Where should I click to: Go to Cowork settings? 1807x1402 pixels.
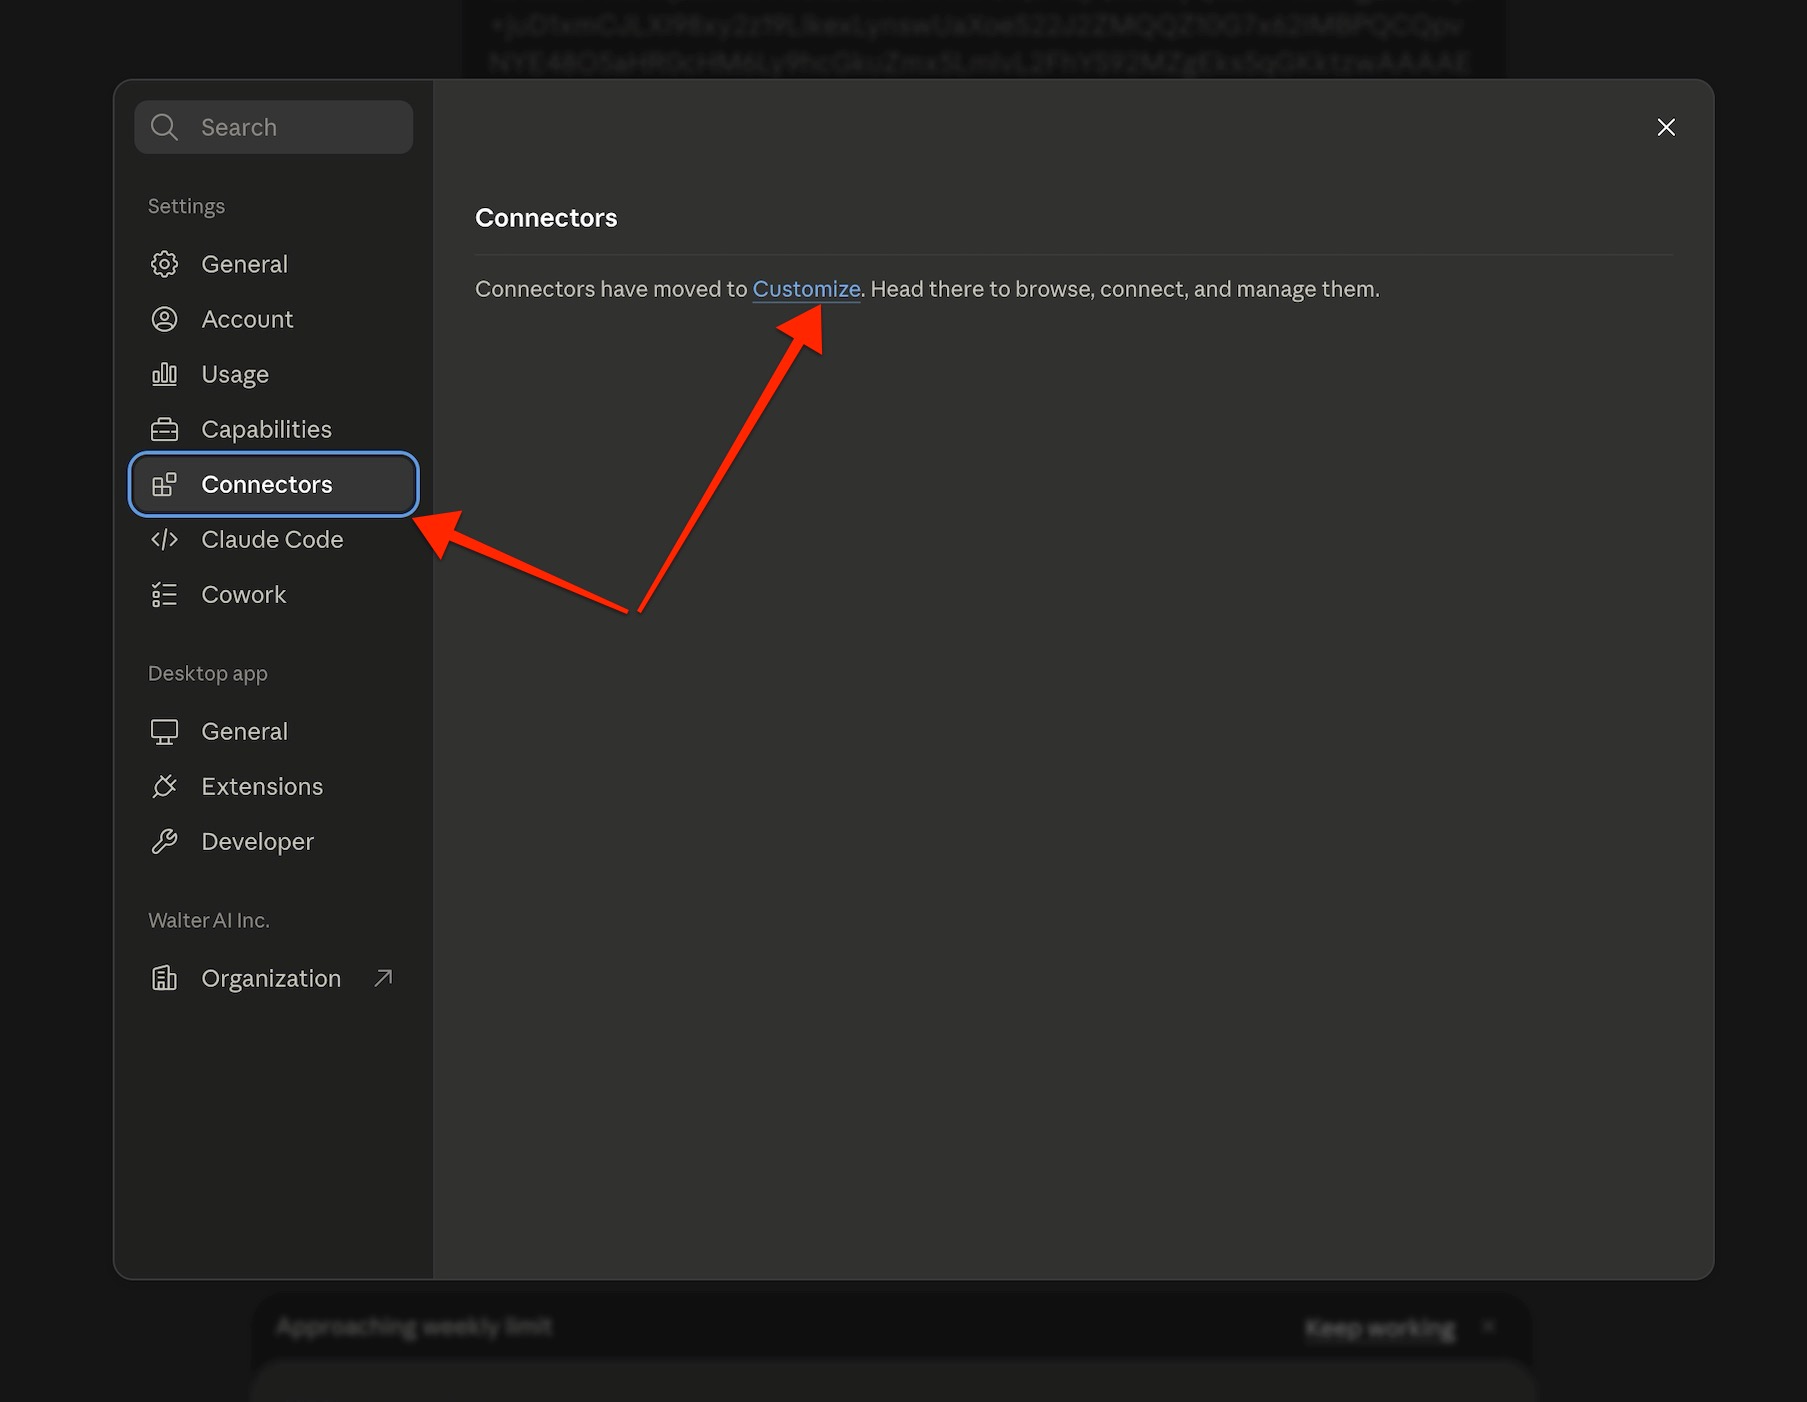(x=274, y=594)
